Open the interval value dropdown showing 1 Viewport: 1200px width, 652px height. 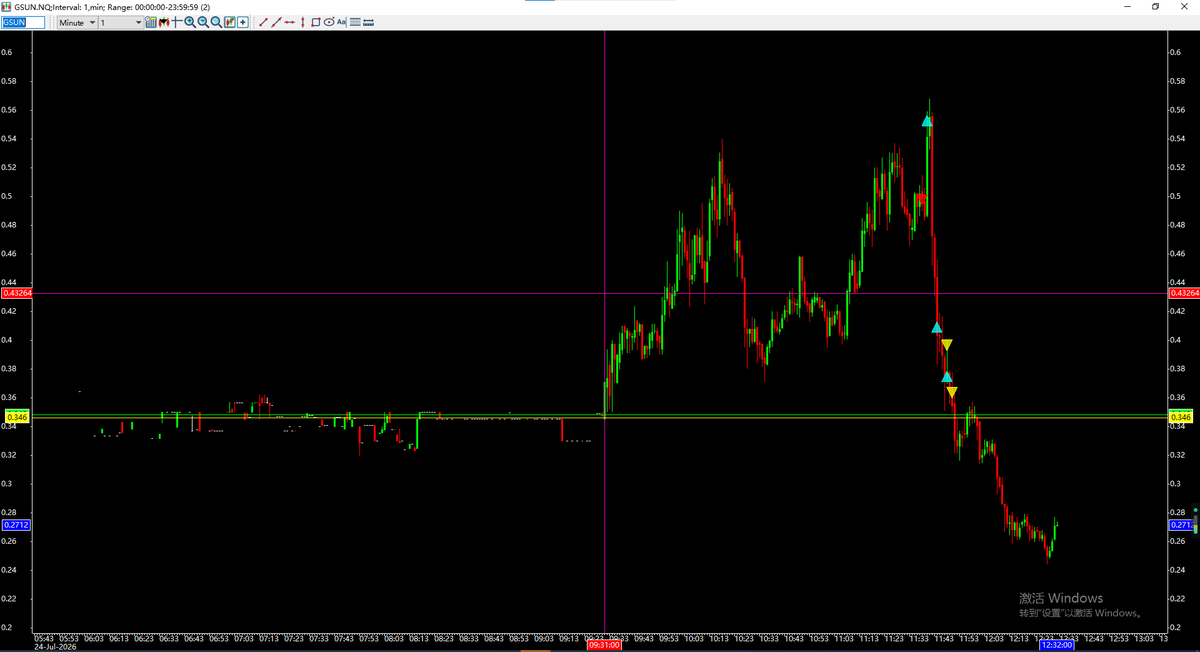(x=121, y=22)
